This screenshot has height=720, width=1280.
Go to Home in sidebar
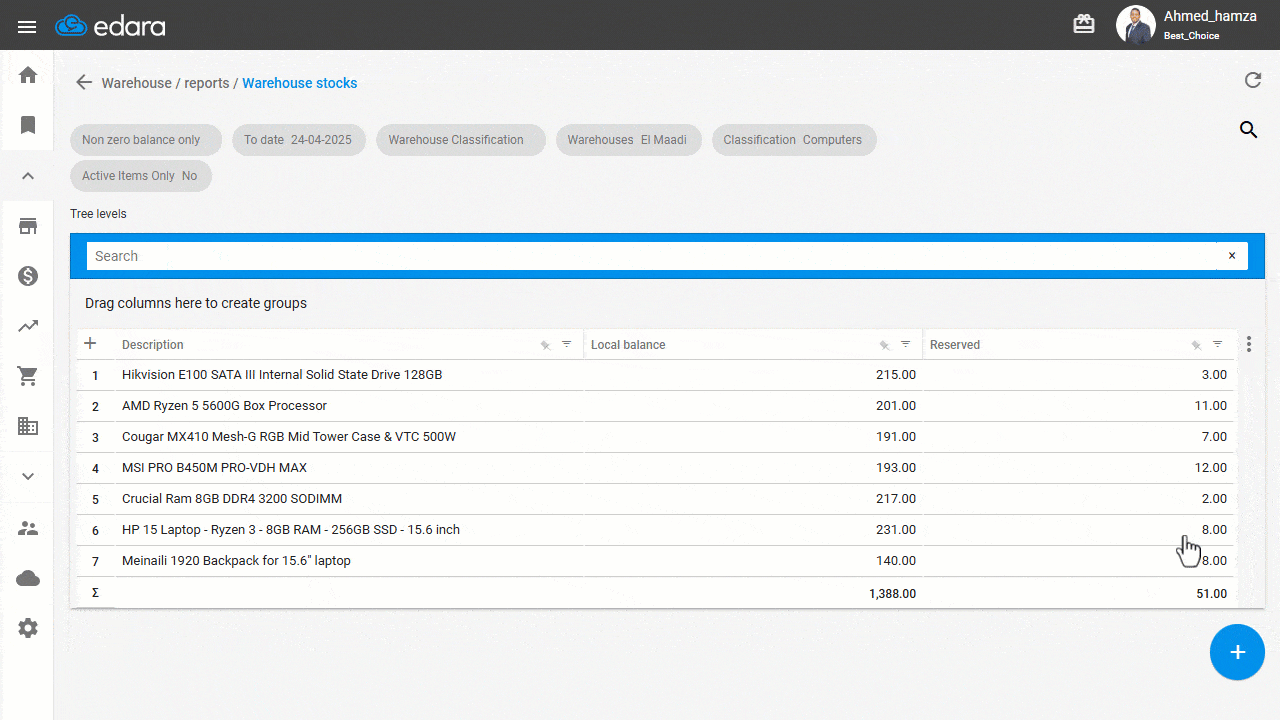click(x=28, y=75)
